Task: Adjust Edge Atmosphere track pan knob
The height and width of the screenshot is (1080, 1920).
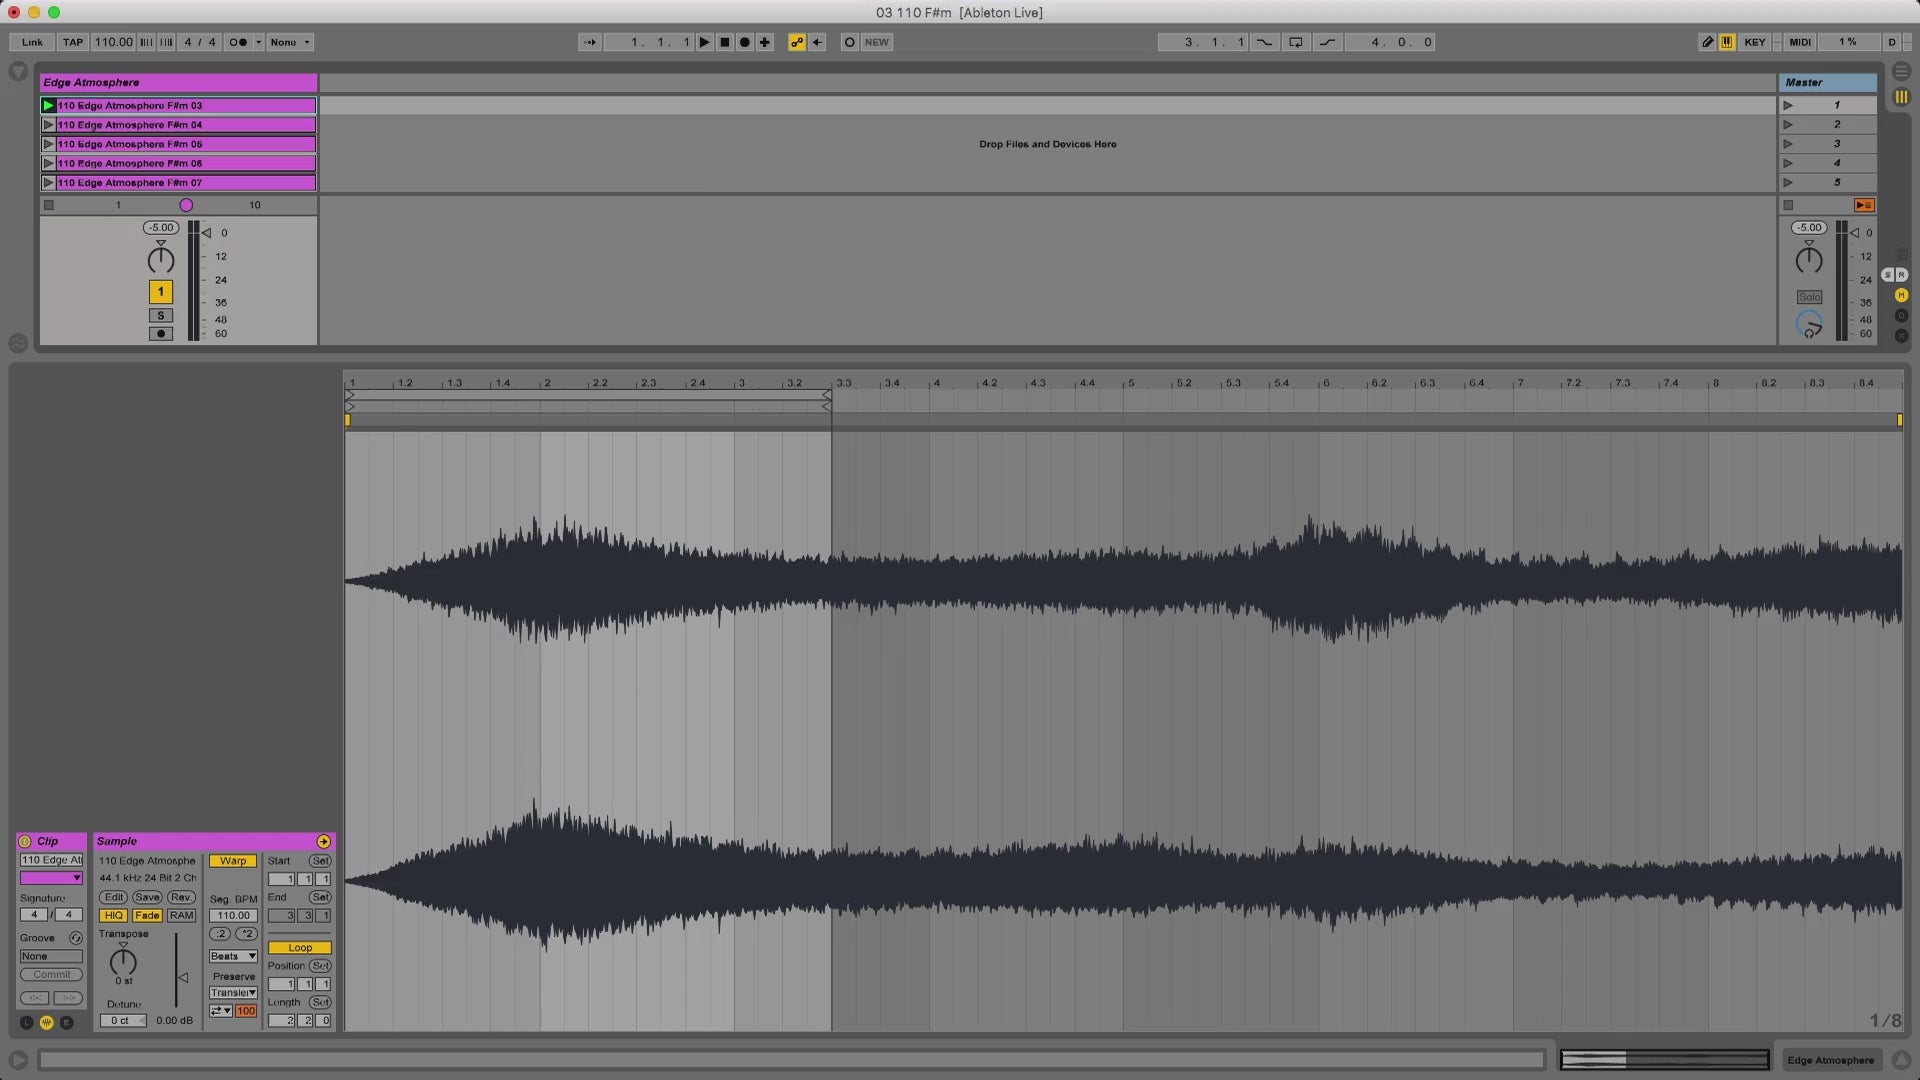Action: [x=161, y=260]
